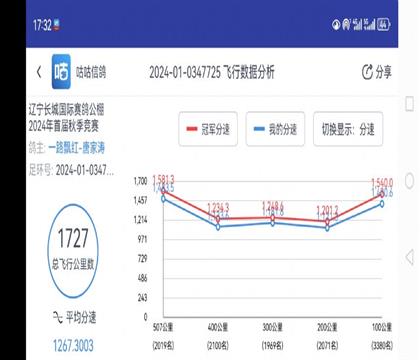Tap the 分享 share button
This screenshot has width=420, height=360.
point(377,72)
